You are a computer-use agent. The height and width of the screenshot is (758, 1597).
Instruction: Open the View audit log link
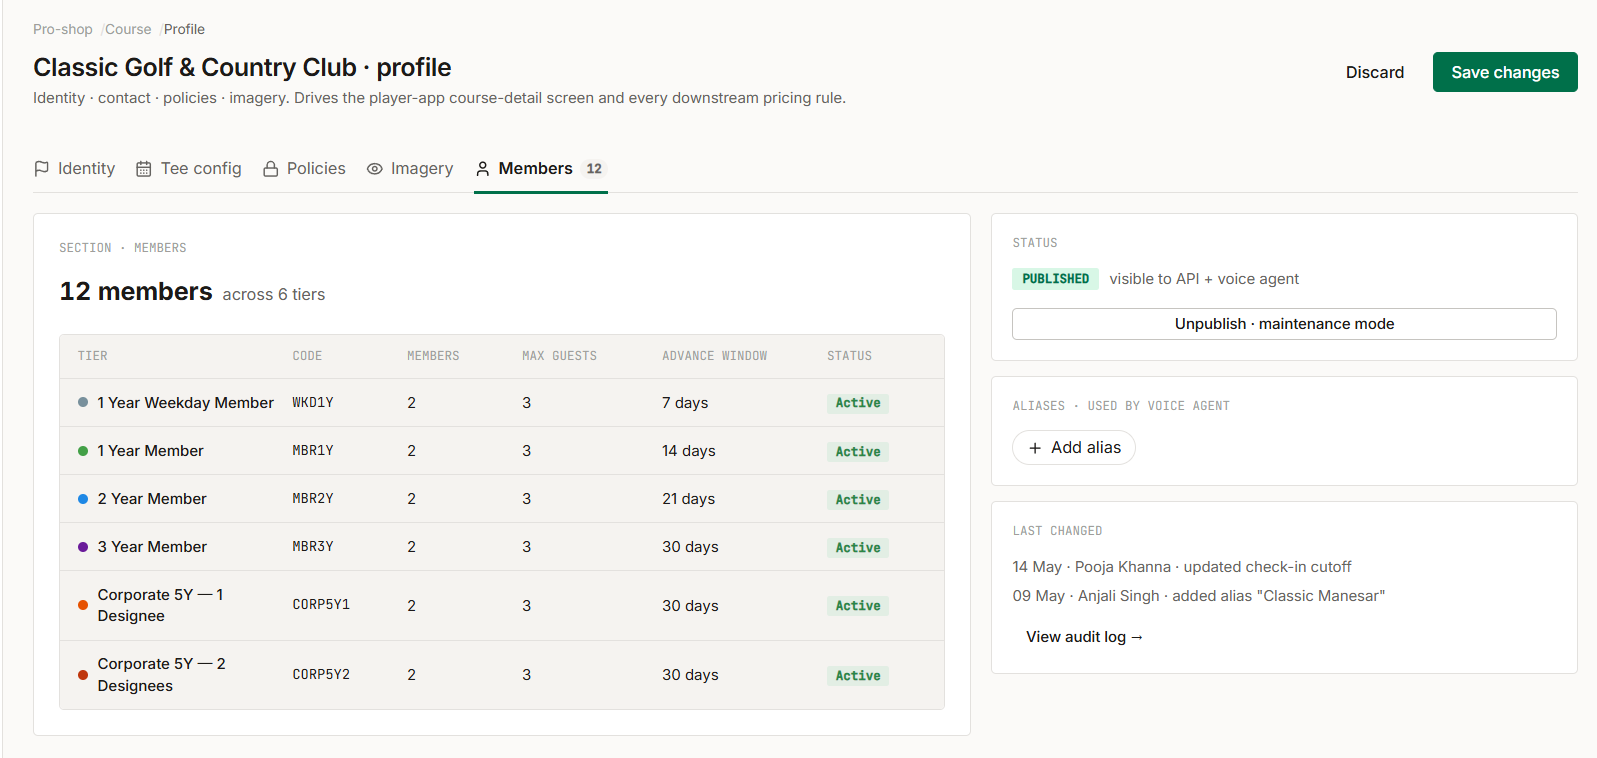[1084, 637]
